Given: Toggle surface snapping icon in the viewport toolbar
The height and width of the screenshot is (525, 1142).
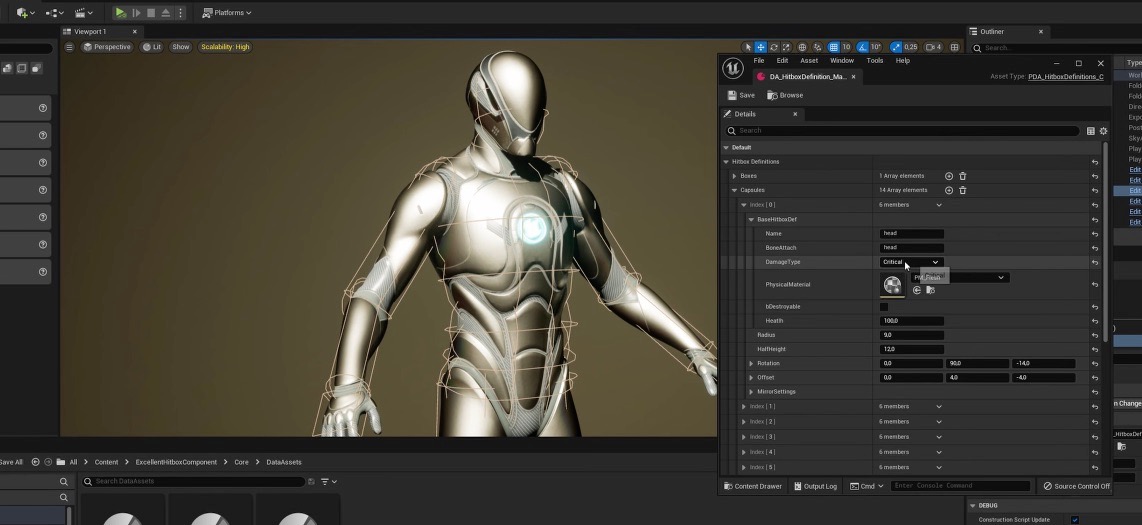Looking at the screenshot, I should tap(817, 47).
